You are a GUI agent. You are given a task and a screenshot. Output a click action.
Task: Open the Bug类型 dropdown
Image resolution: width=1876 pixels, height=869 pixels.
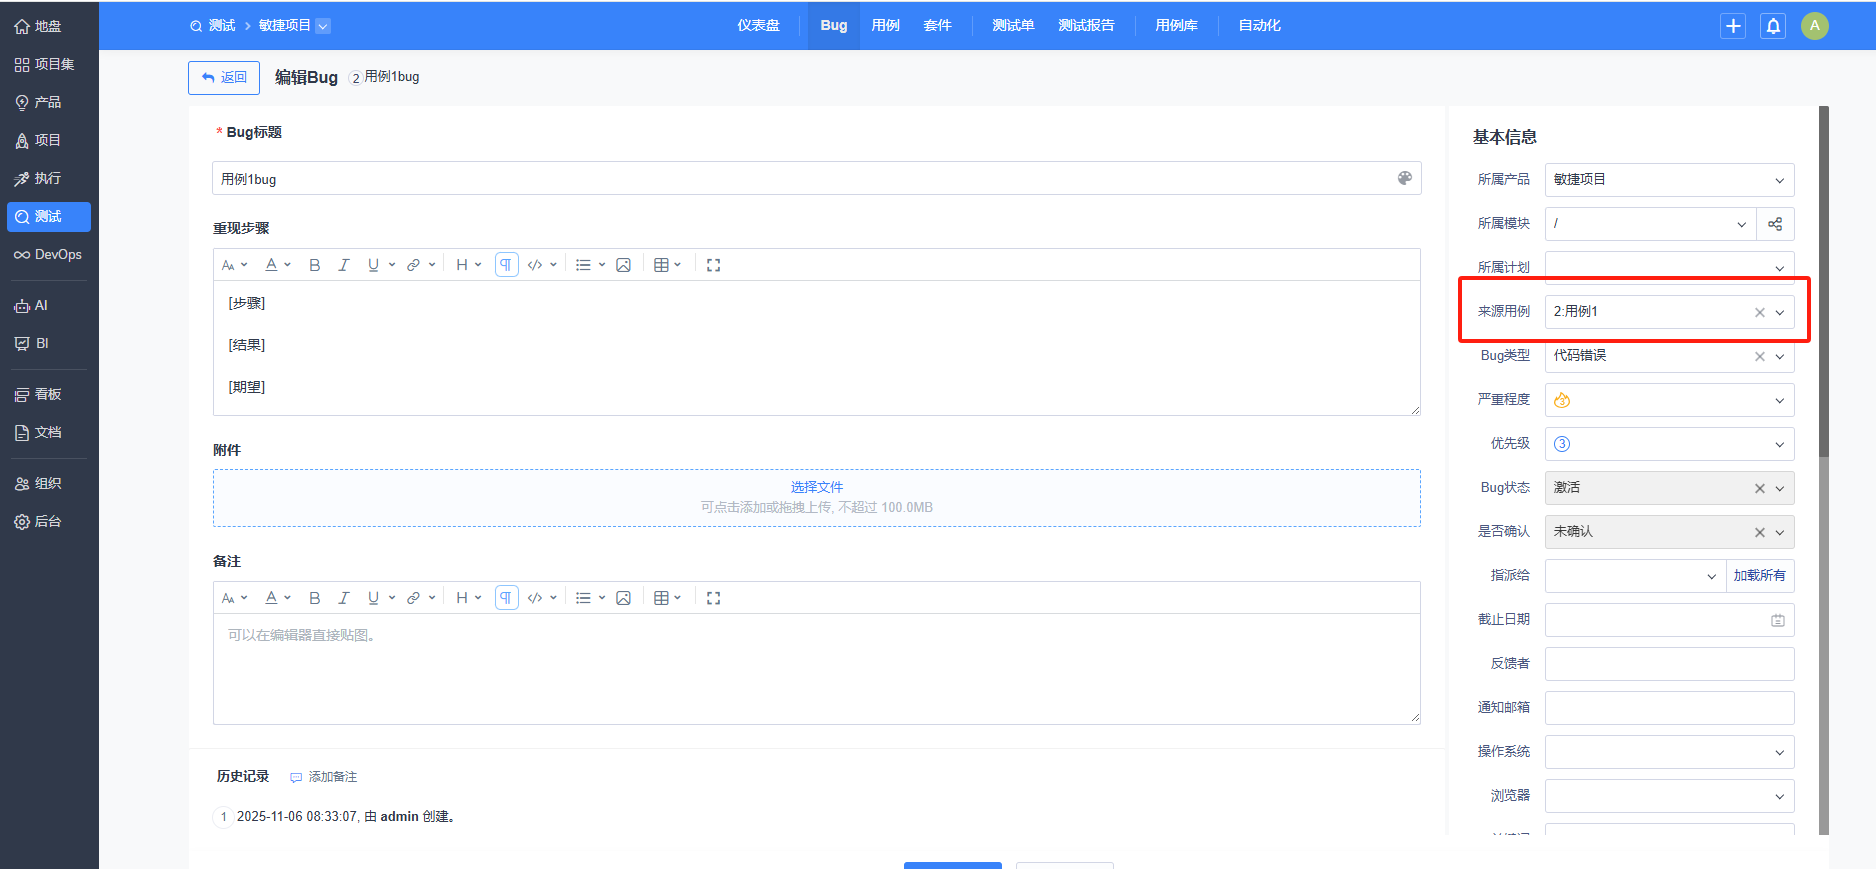coord(1780,356)
